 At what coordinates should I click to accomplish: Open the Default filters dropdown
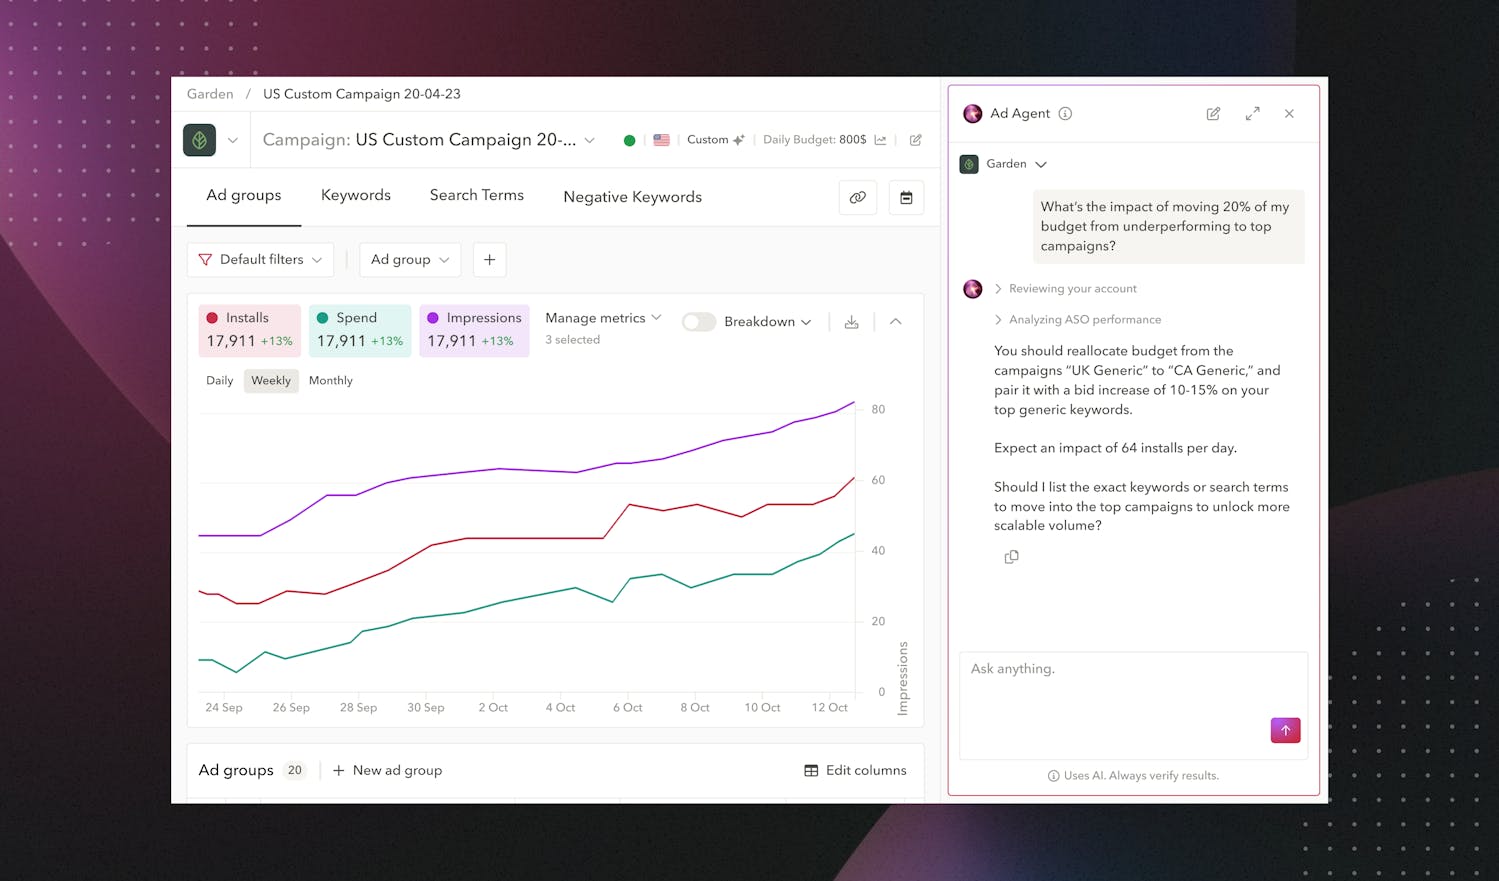(x=259, y=259)
